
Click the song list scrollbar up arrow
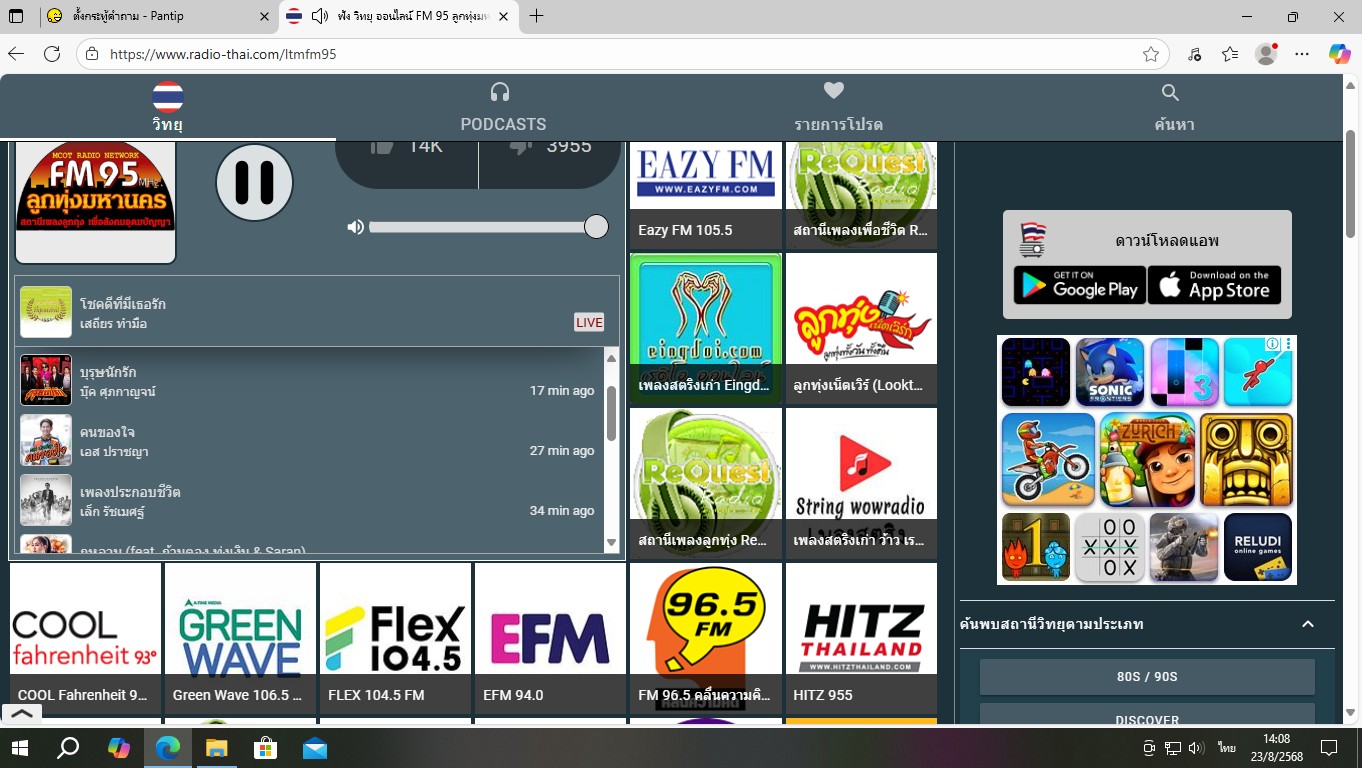(611, 358)
